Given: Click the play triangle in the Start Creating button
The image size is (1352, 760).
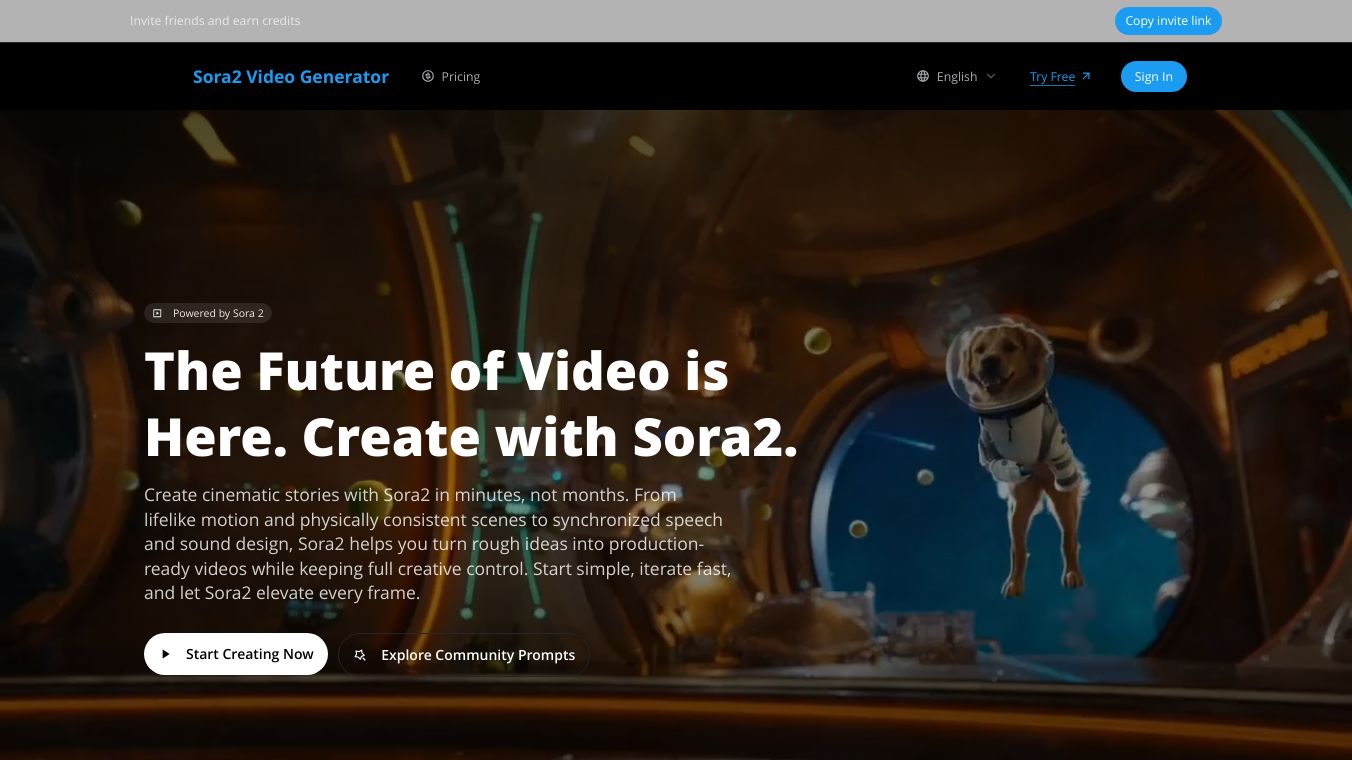Looking at the screenshot, I should coord(166,654).
